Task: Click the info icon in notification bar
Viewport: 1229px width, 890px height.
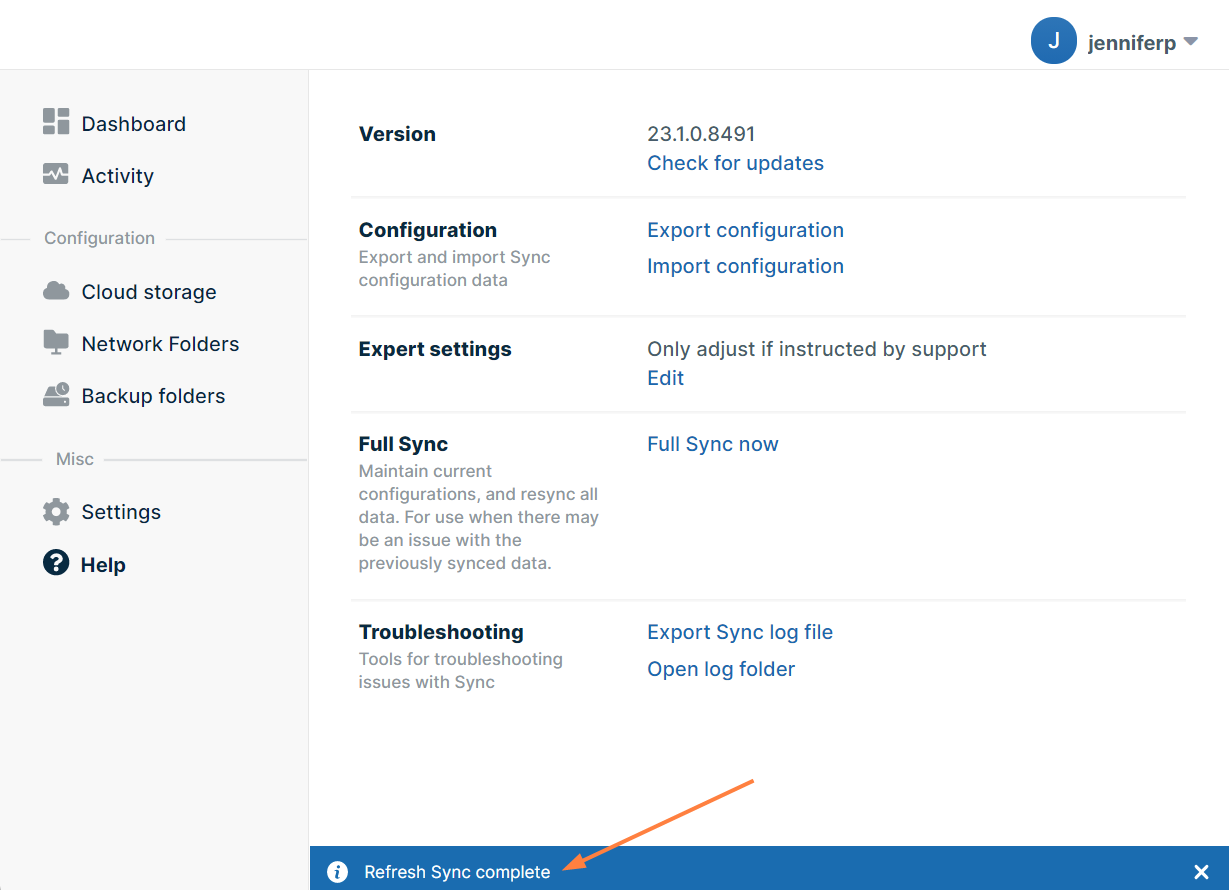Action: point(338,872)
